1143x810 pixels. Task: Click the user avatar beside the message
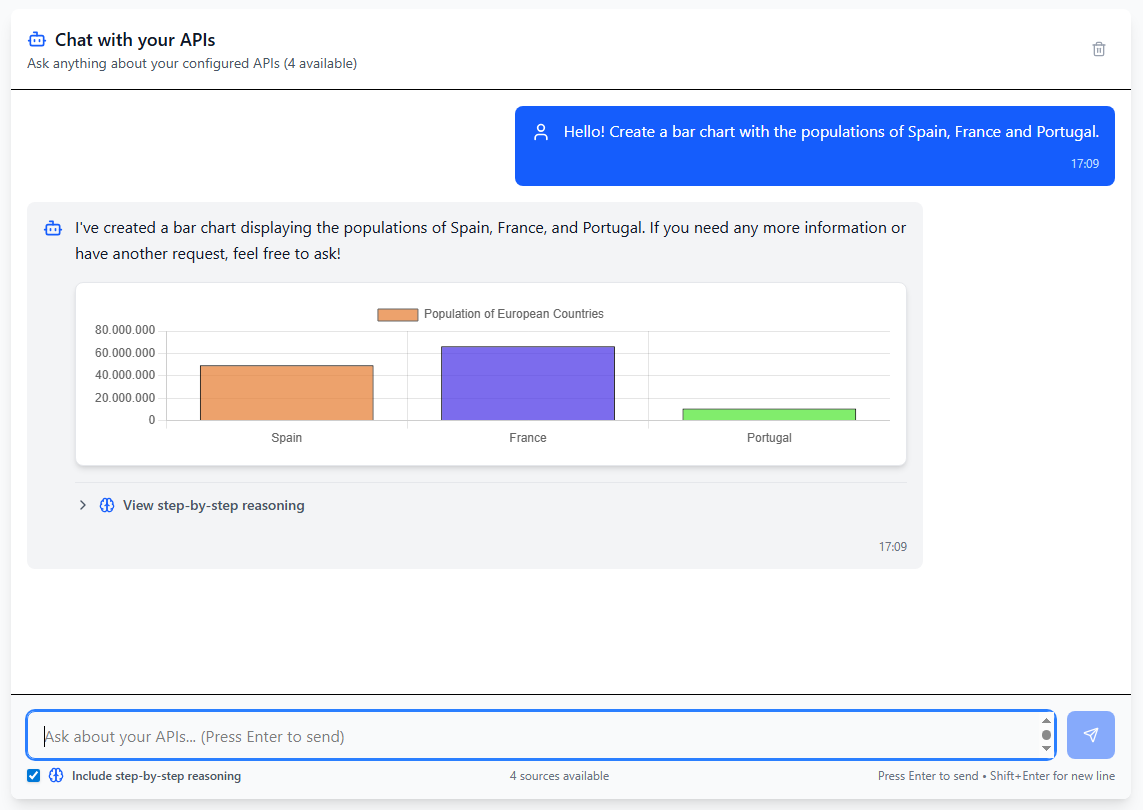[x=541, y=131]
